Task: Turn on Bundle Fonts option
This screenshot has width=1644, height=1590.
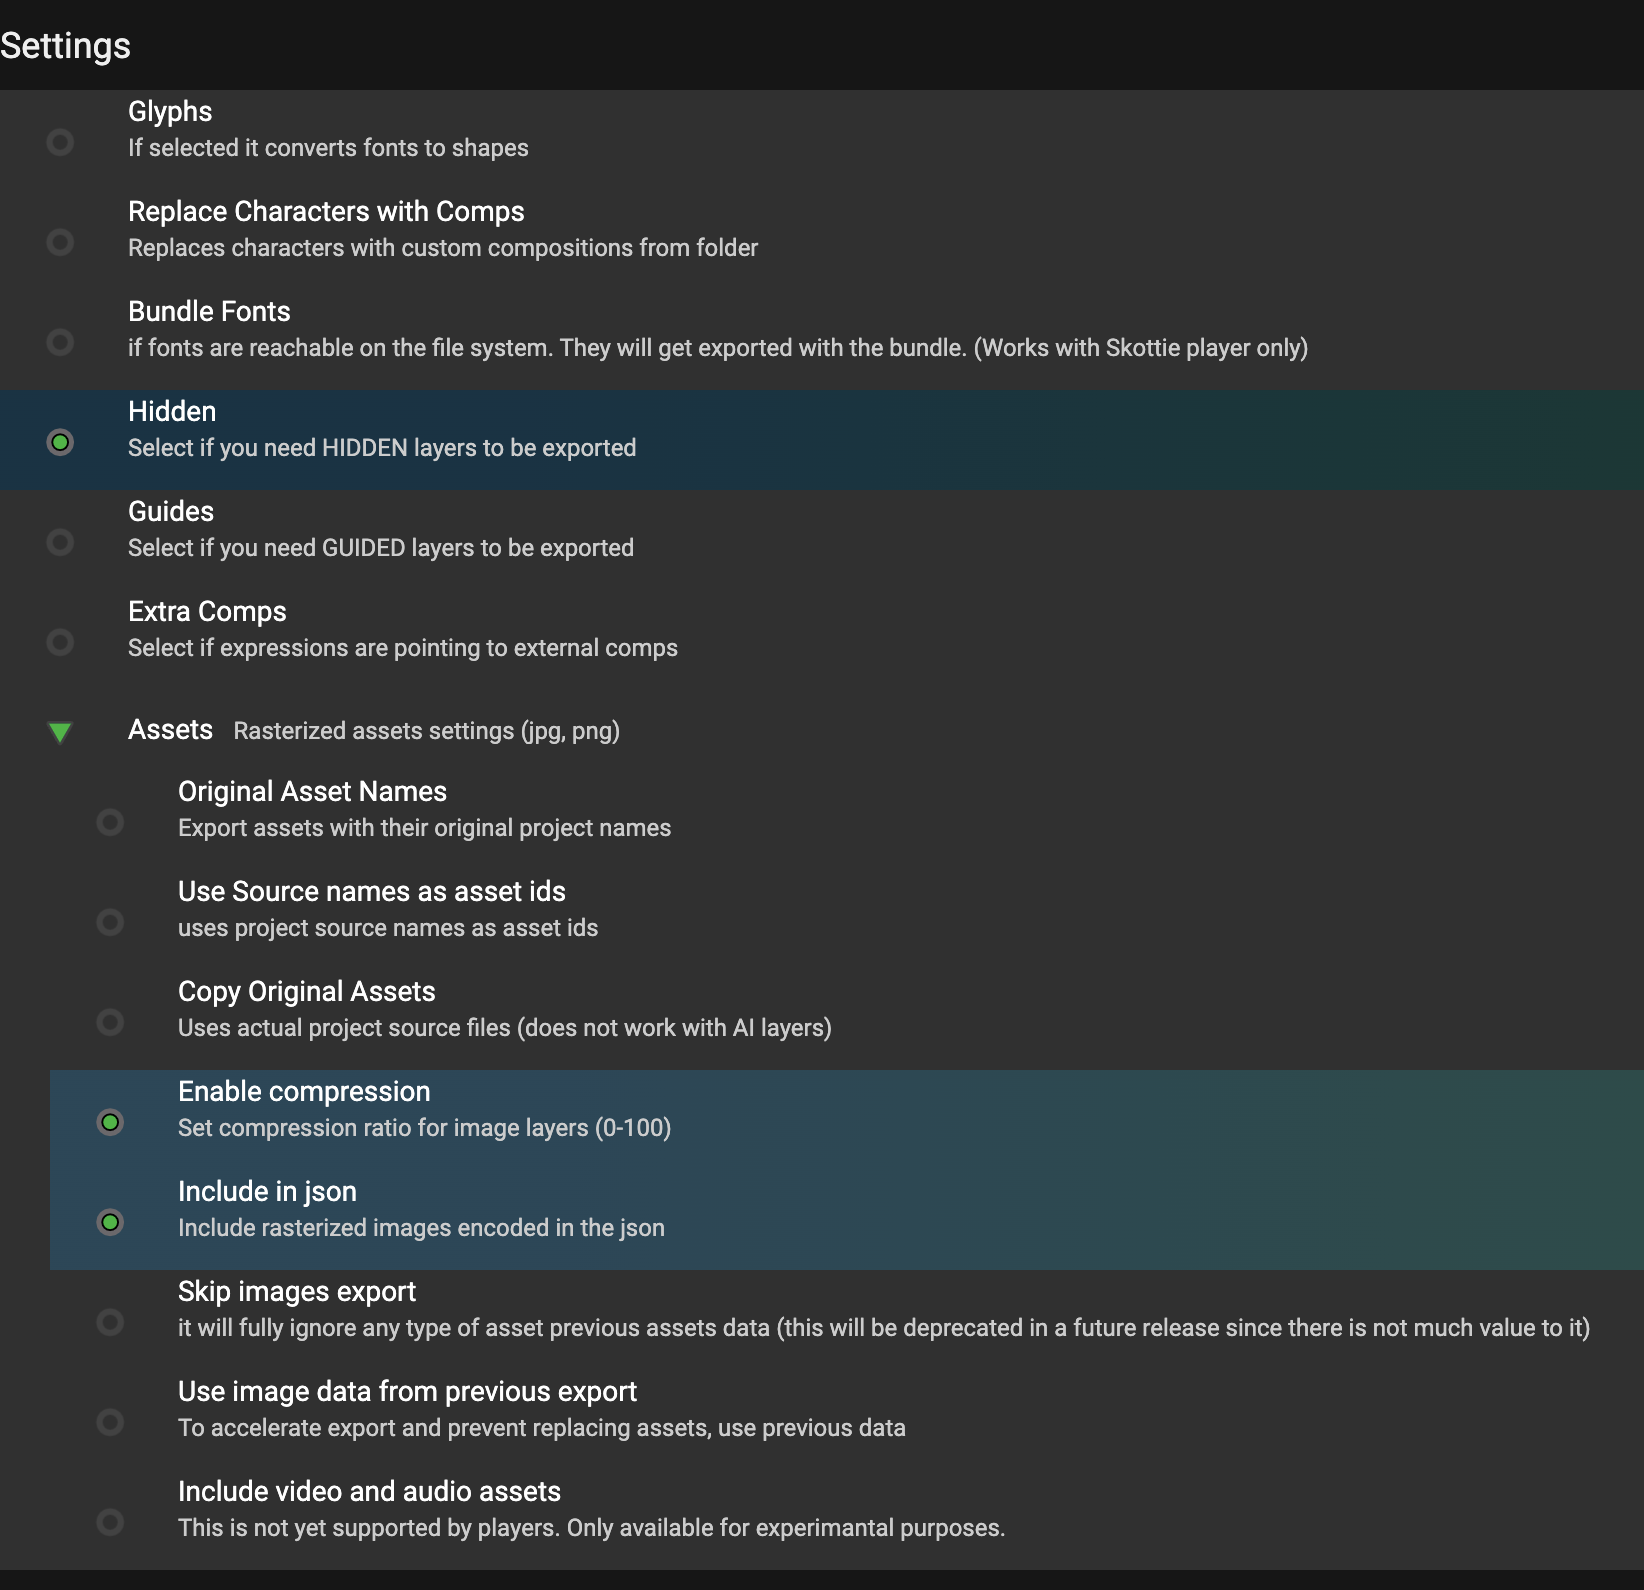Action: click(60, 342)
